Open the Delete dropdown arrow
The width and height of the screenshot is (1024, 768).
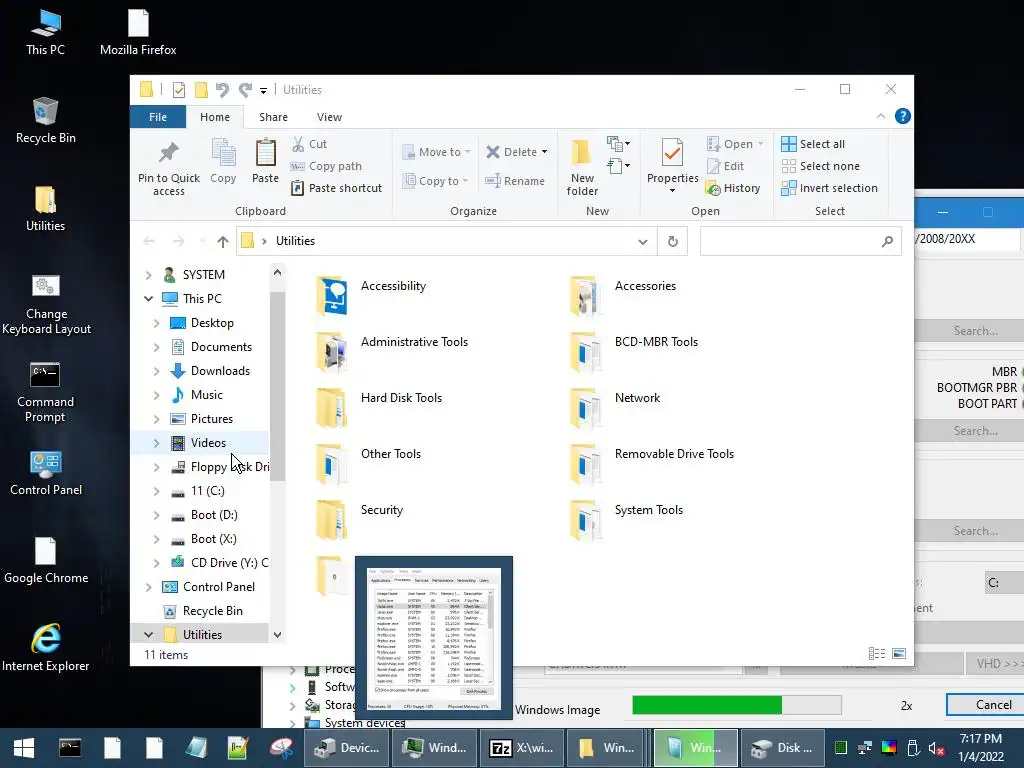point(544,152)
